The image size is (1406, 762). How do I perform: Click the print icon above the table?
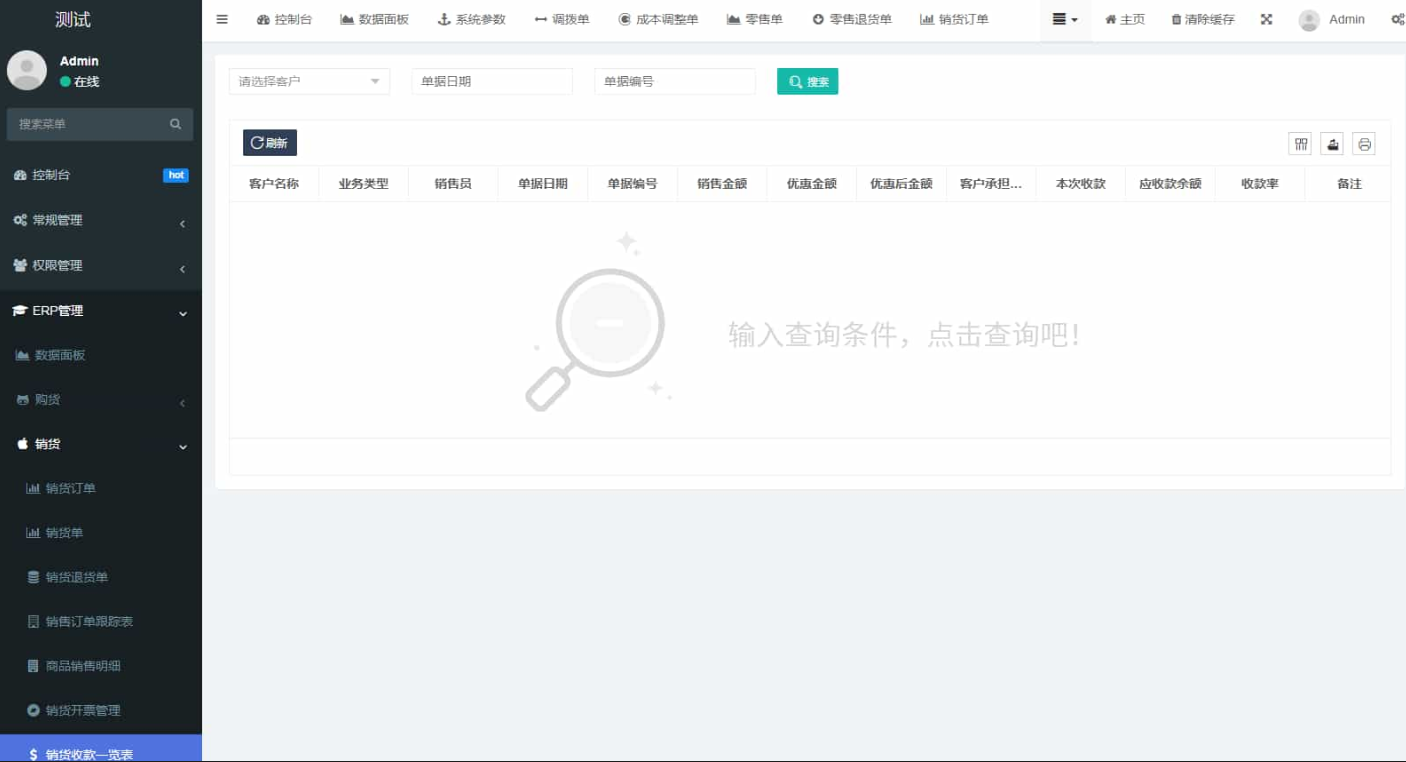[x=1364, y=143]
